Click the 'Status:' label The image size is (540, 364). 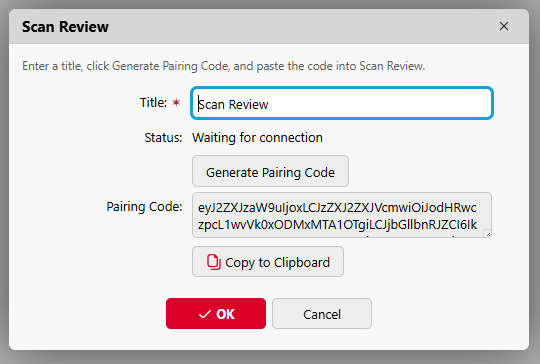click(x=163, y=138)
